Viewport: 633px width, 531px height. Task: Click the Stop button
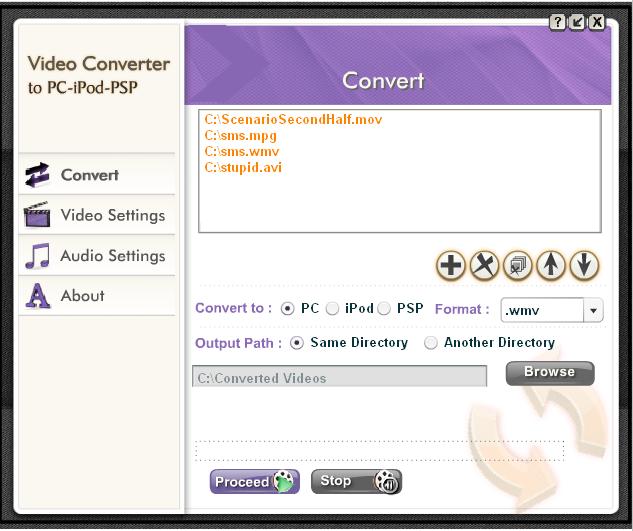(x=356, y=481)
